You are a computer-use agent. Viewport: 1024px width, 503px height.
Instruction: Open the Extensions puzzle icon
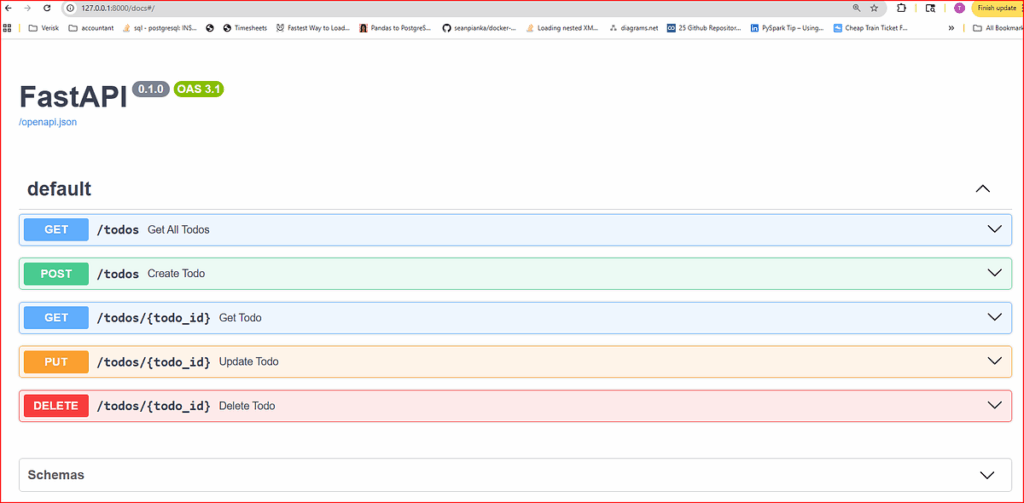coord(901,8)
